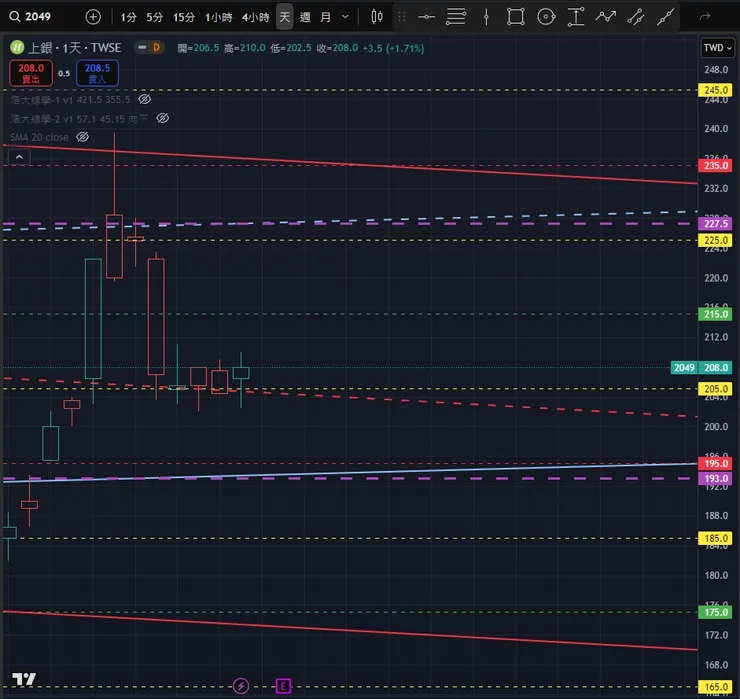Image resolution: width=740 pixels, height=699 pixels.
Task: Switch to the 5分 timeframe
Action: [154, 17]
